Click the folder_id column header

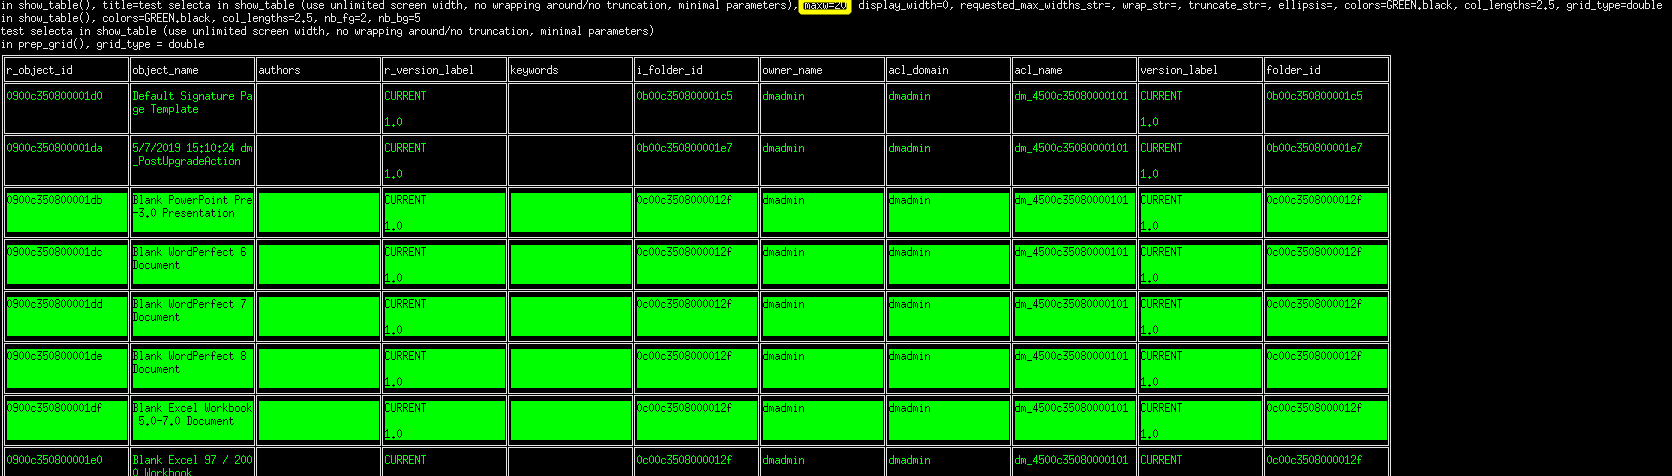pyautogui.click(x=1327, y=70)
